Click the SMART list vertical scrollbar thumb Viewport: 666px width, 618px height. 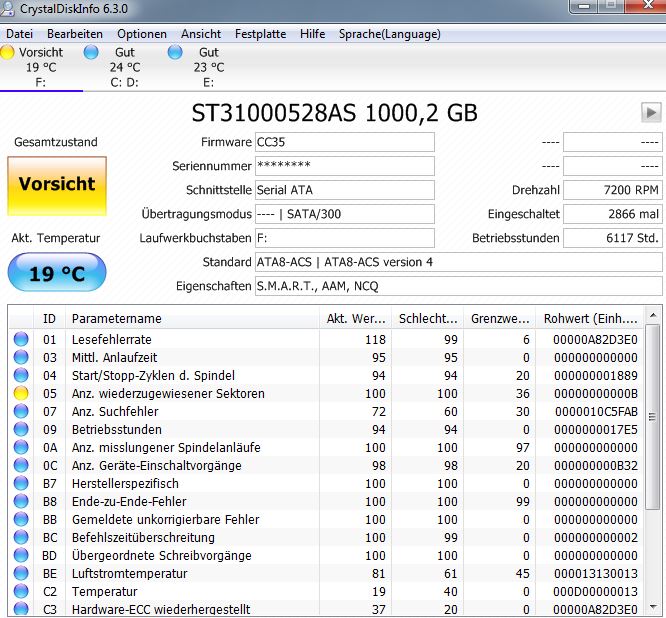pyautogui.click(x=653, y=417)
